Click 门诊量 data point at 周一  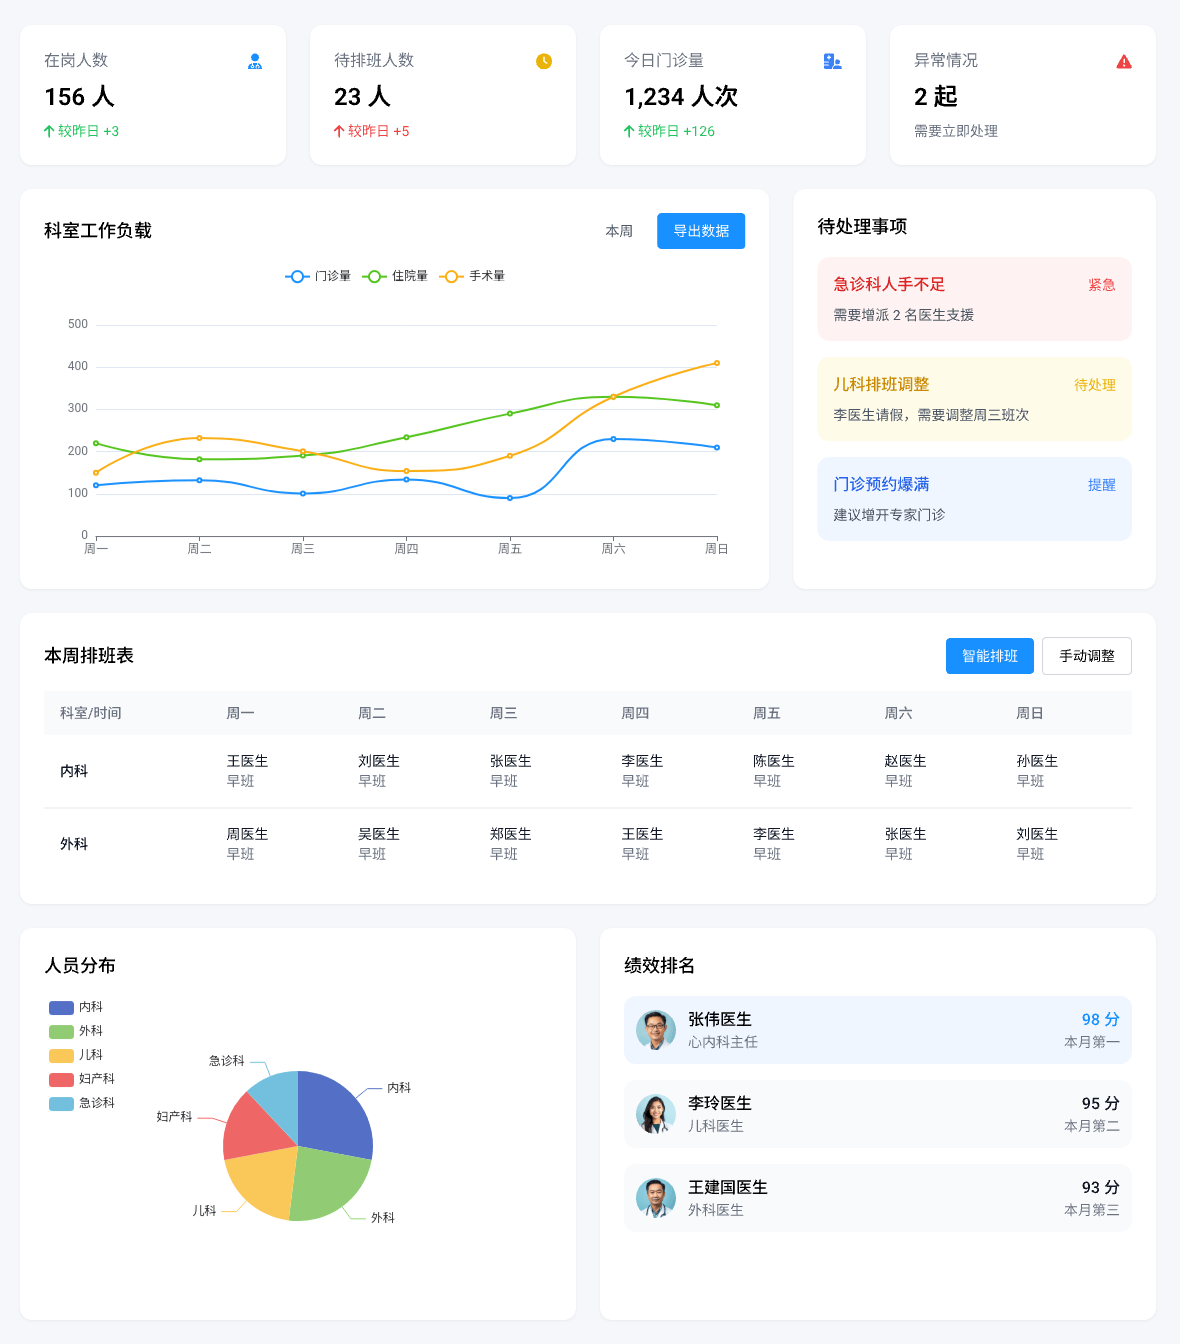96,485
